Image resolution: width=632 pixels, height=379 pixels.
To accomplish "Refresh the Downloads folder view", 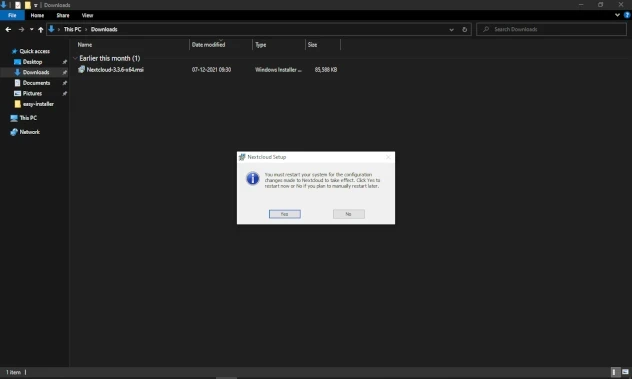I will click(464, 29).
